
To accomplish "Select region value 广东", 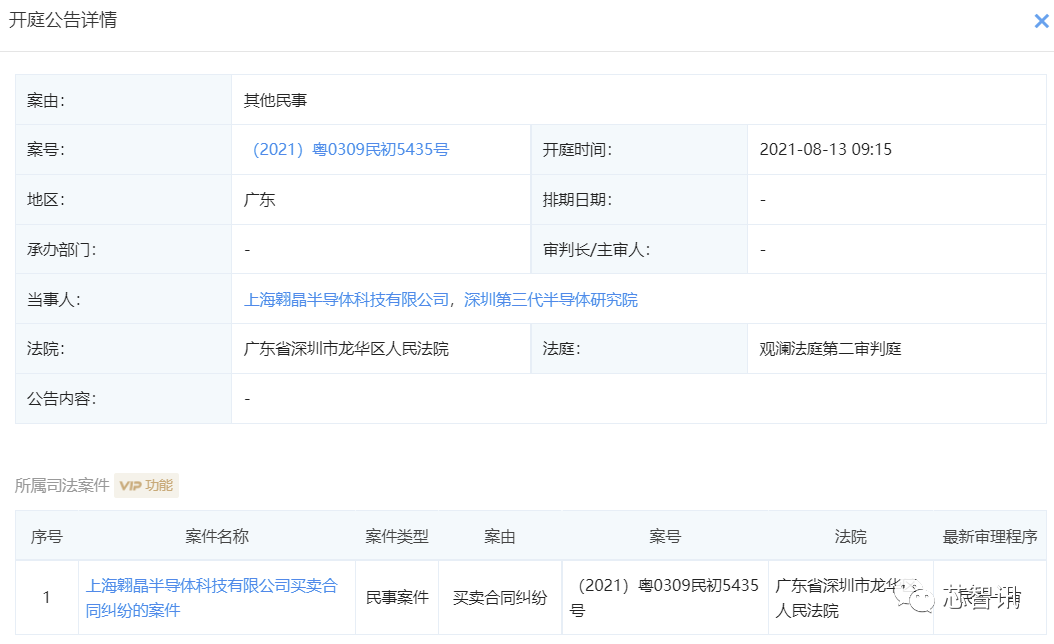I will (259, 200).
